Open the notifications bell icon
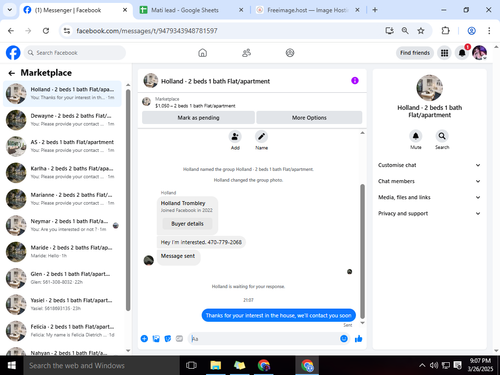Image resolution: width=500 pixels, height=375 pixels. tap(462, 53)
